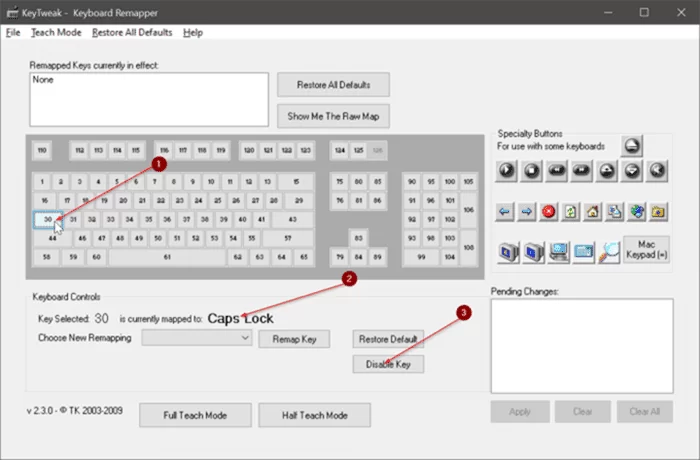Select key 58 in the bottom row
Viewport: 700px width, 460px height.
(x=46, y=257)
